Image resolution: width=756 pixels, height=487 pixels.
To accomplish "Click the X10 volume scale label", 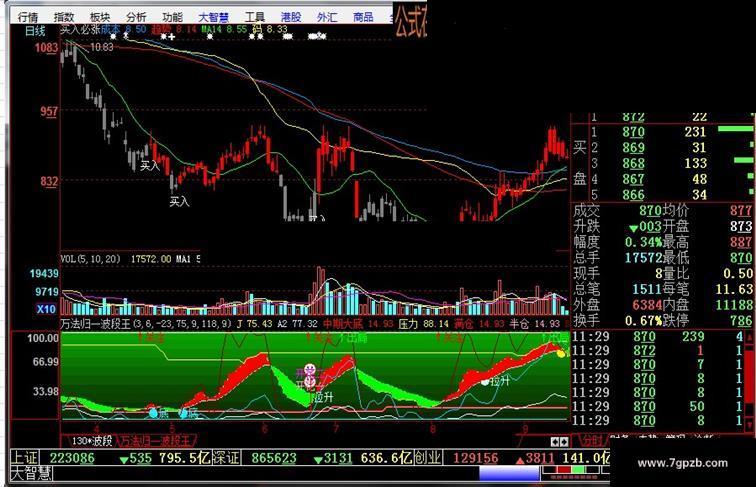I will pyautogui.click(x=46, y=309).
